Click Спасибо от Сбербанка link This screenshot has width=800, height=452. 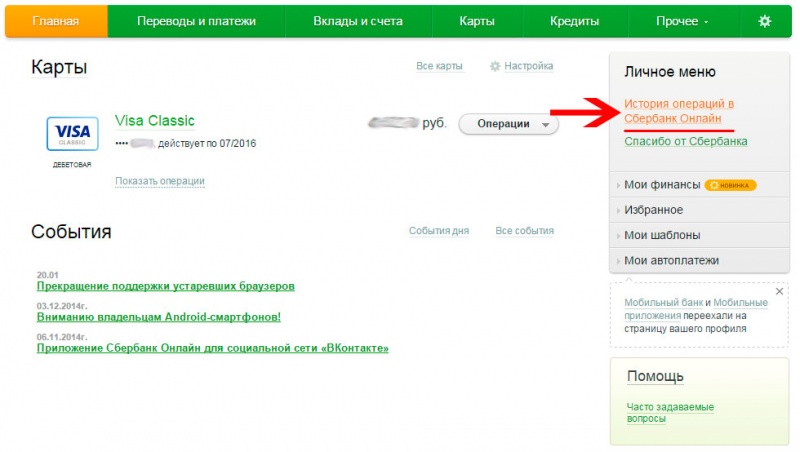[x=685, y=141]
